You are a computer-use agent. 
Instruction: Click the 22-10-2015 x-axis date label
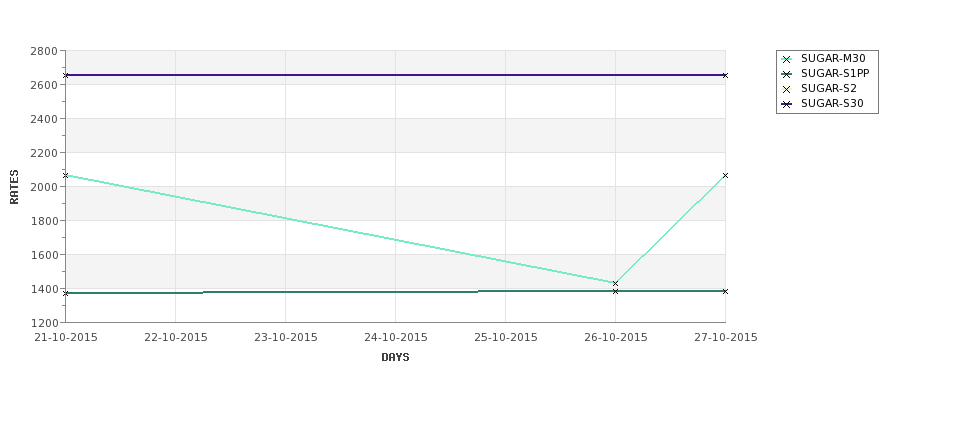click(x=176, y=337)
